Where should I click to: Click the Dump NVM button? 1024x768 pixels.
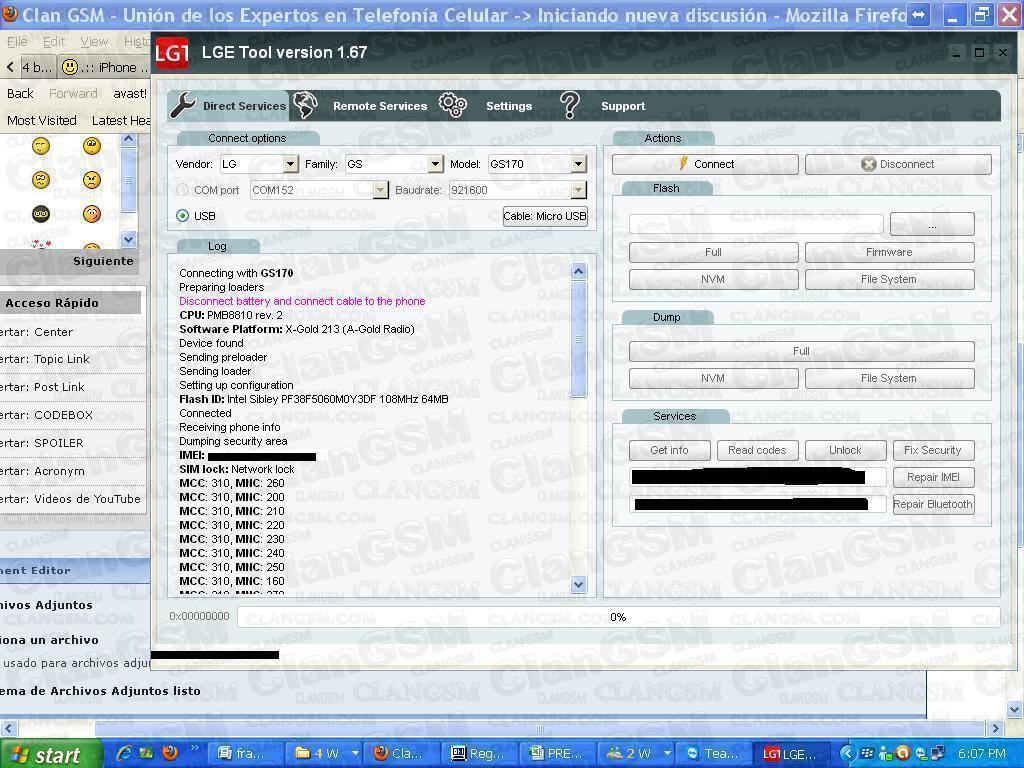(713, 379)
